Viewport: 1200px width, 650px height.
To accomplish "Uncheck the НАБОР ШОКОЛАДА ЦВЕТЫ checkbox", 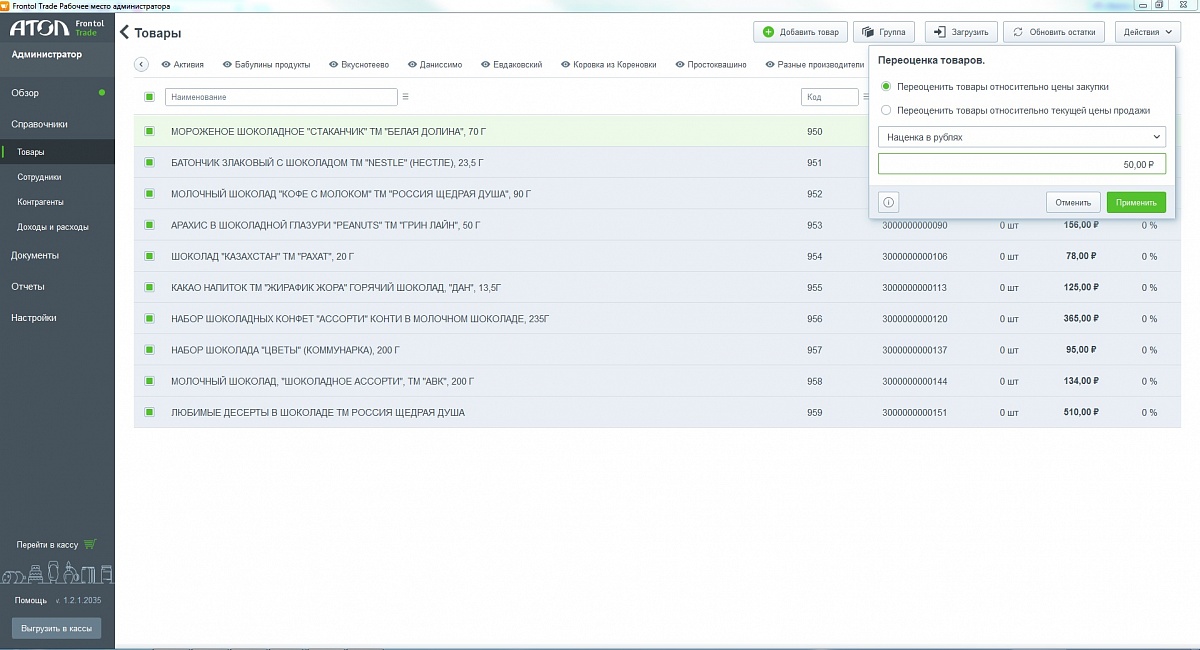I will tap(149, 350).
